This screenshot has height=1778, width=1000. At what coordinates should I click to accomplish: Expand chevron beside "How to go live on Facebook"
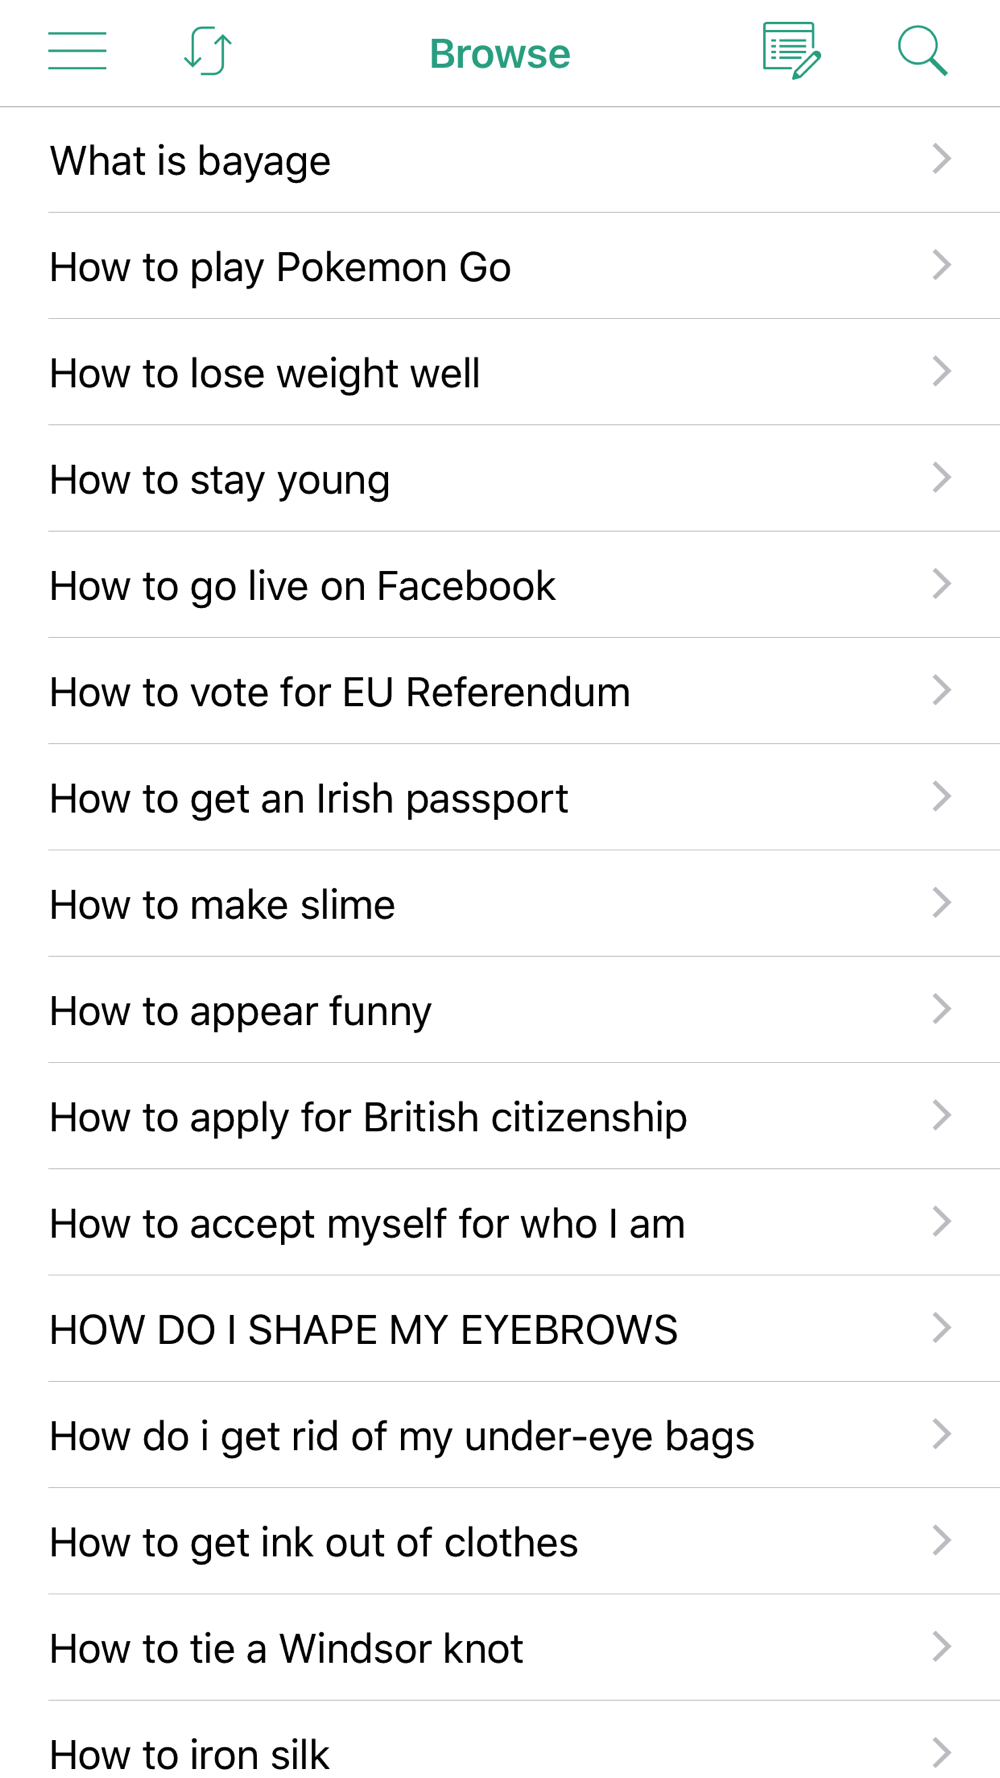[941, 584]
